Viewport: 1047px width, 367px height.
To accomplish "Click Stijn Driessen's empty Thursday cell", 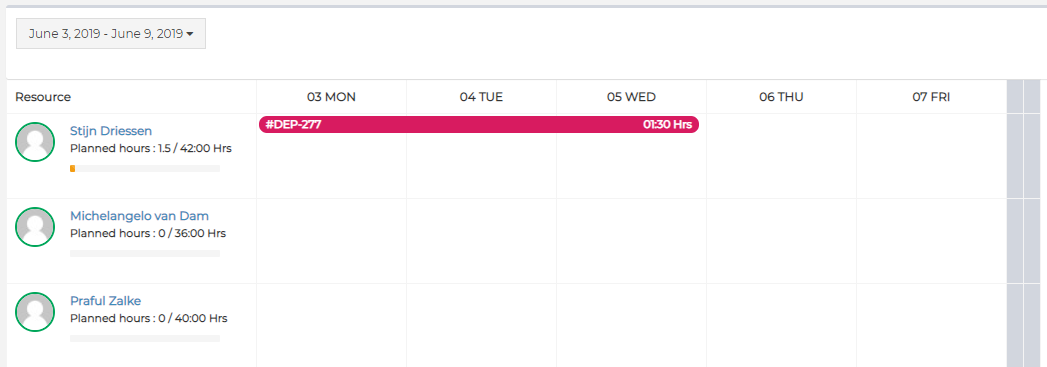I will tap(781, 156).
